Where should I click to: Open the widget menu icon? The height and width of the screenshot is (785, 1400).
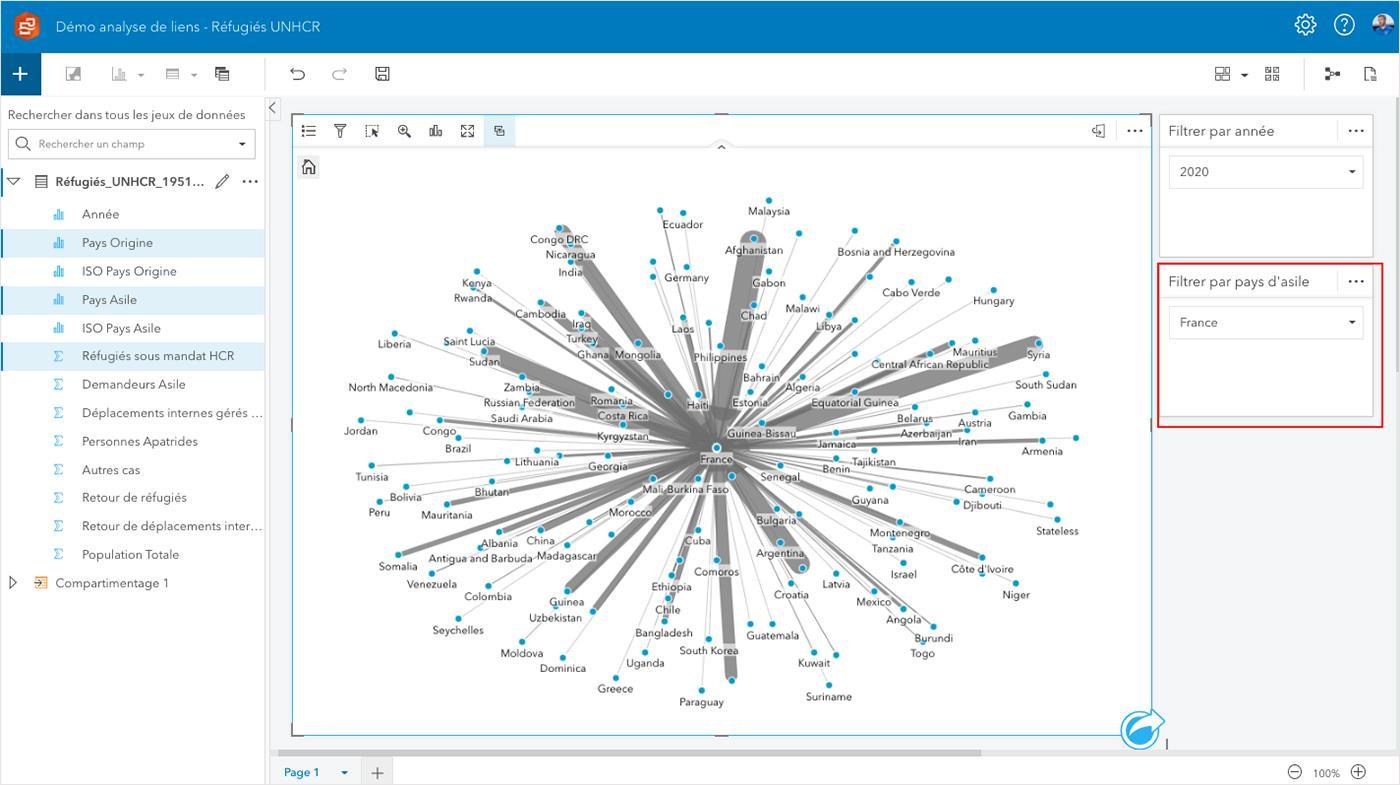pyautogui.click(x=1272, y=74)
